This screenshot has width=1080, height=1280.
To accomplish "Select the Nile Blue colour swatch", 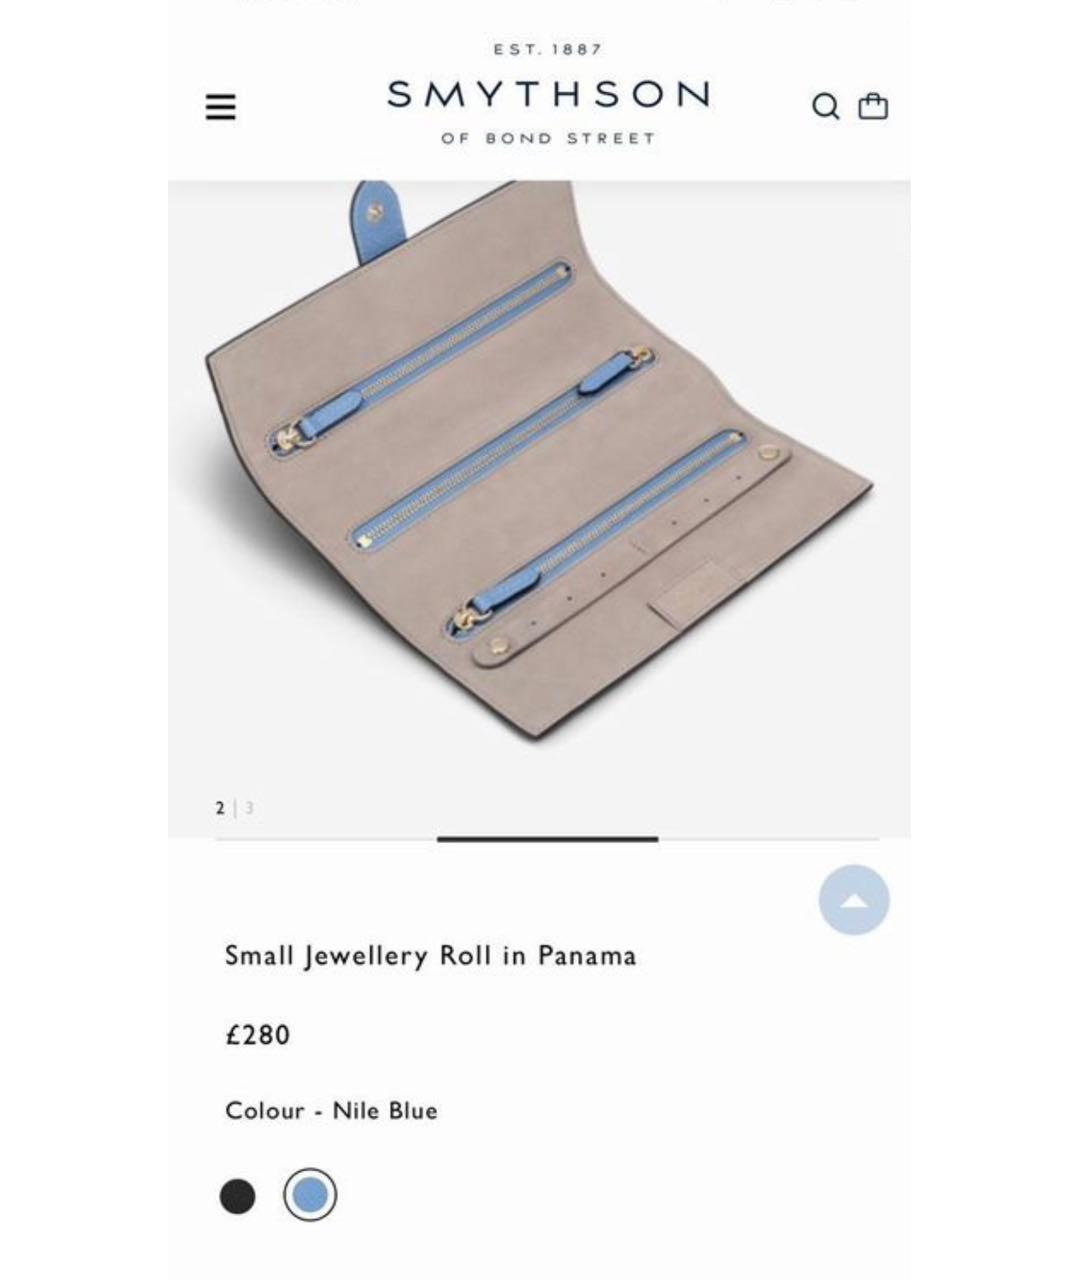I will tap(310, 1195).
